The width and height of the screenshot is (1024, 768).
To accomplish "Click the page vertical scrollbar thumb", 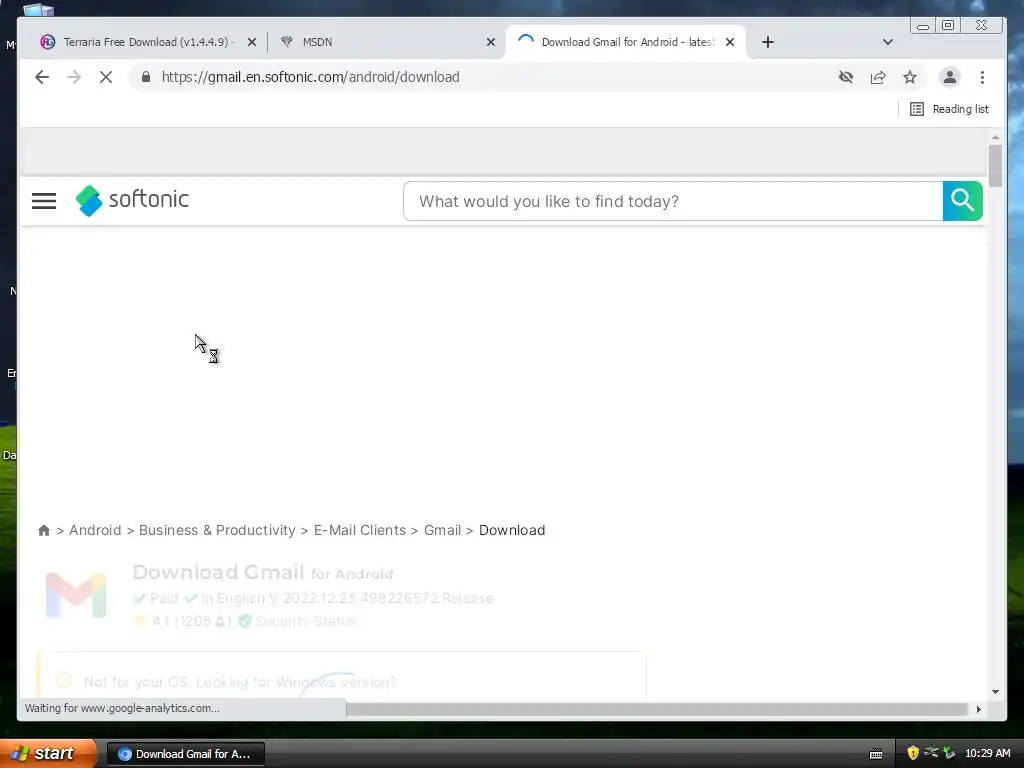I will 995,166.
